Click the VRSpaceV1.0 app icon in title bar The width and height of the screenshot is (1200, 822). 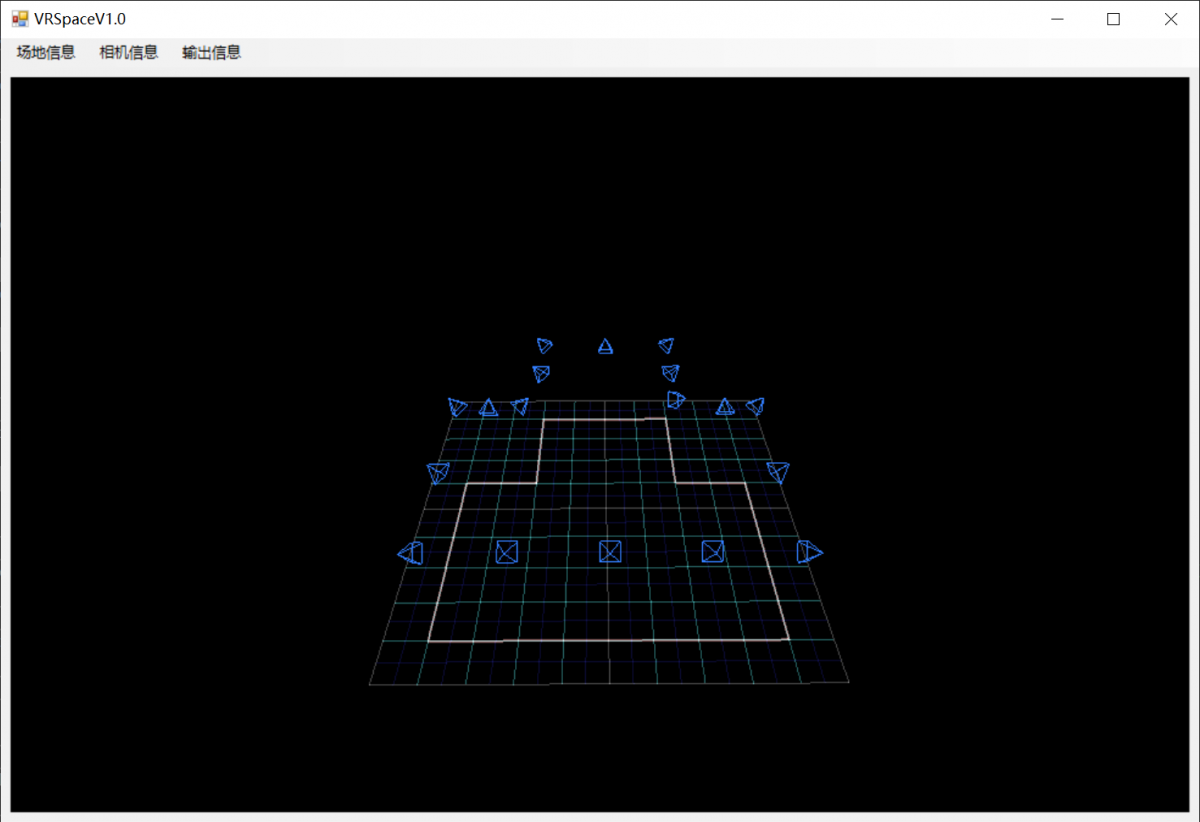(x=20, y=19)
